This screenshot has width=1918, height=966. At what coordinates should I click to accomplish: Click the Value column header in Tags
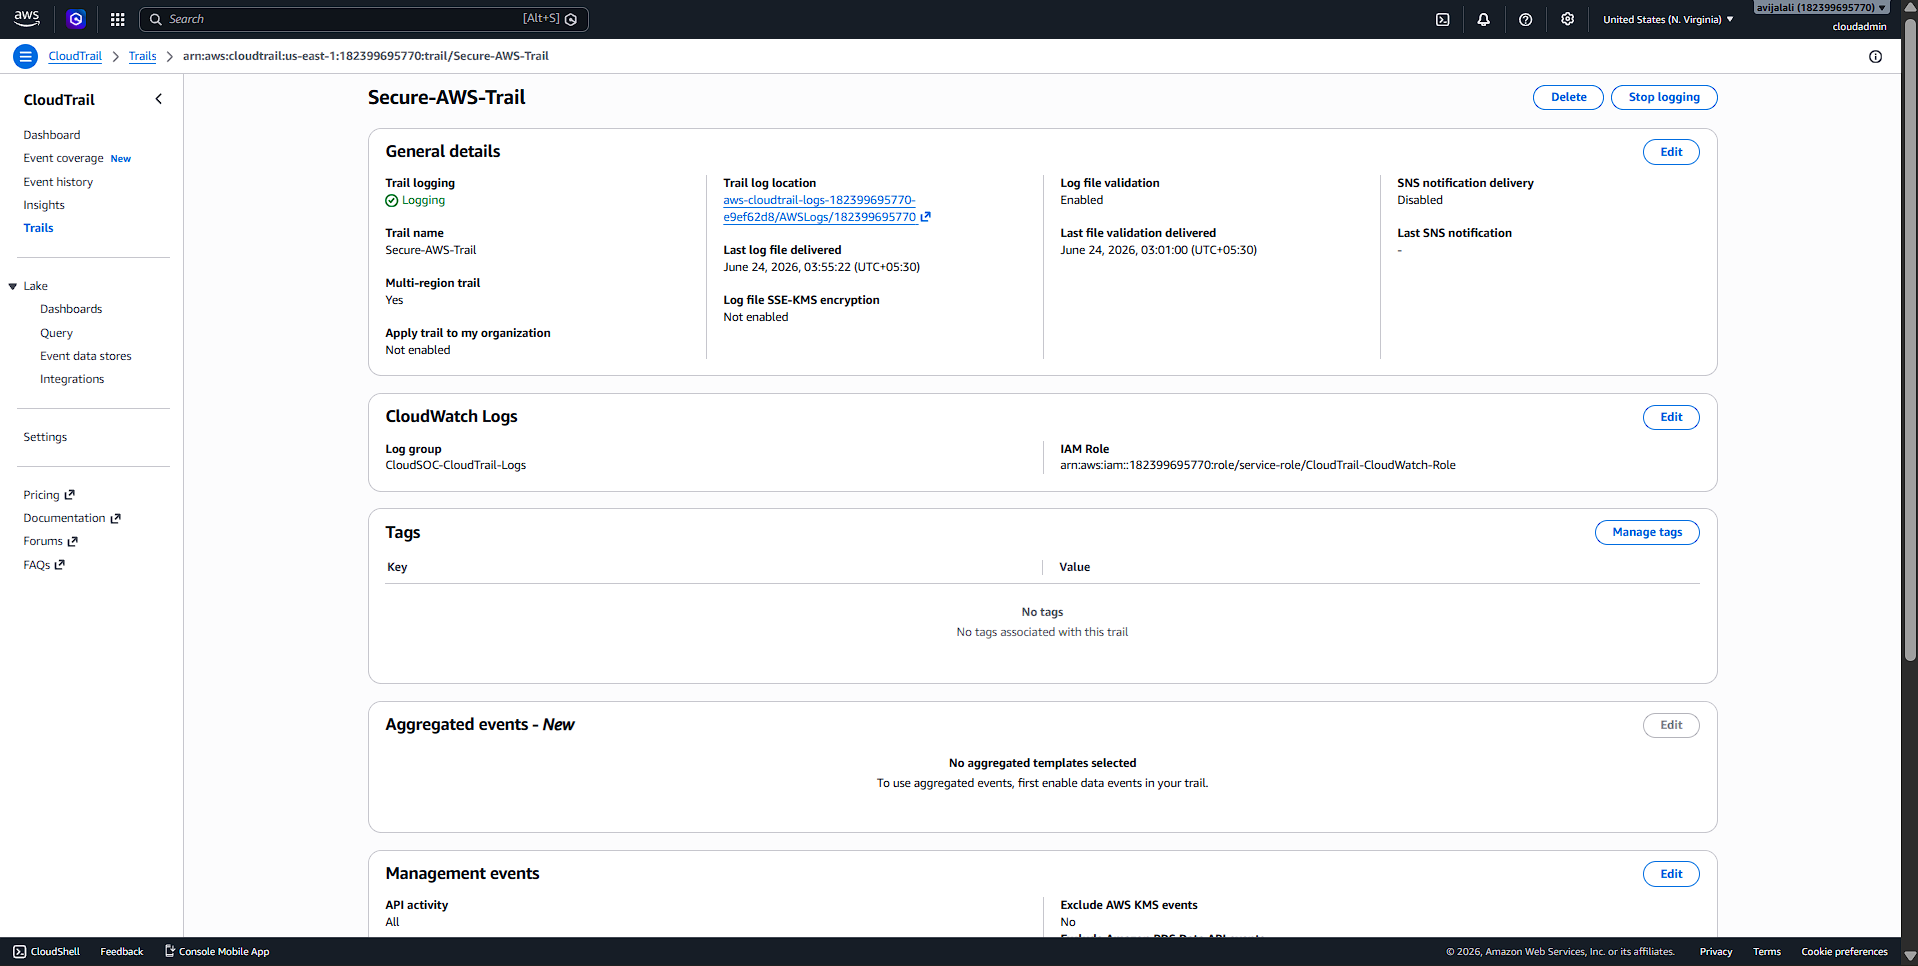tap(1075, 567)
